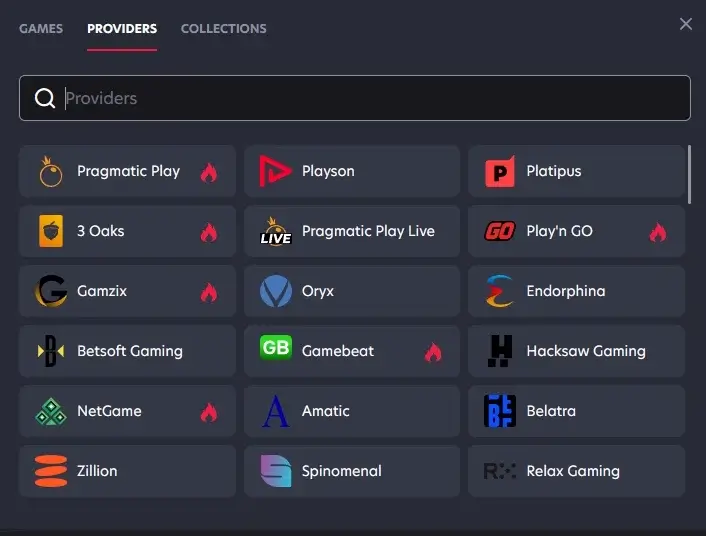Click the Relax Gaming R logo
This screenshot has height=536, width=706.
pos(500,471)
